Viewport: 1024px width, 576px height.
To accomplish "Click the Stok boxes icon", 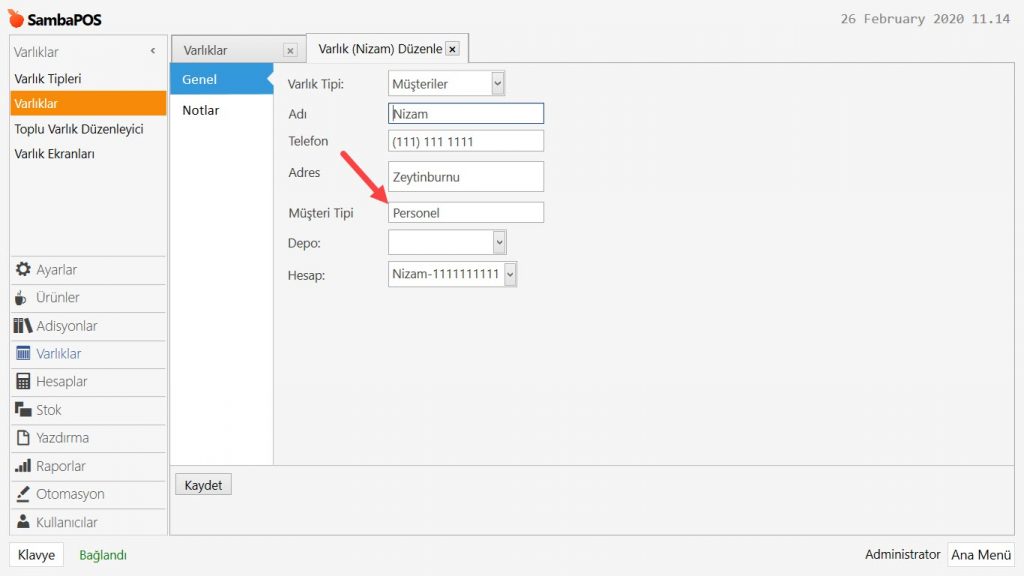I will click(x=23, y=410).
